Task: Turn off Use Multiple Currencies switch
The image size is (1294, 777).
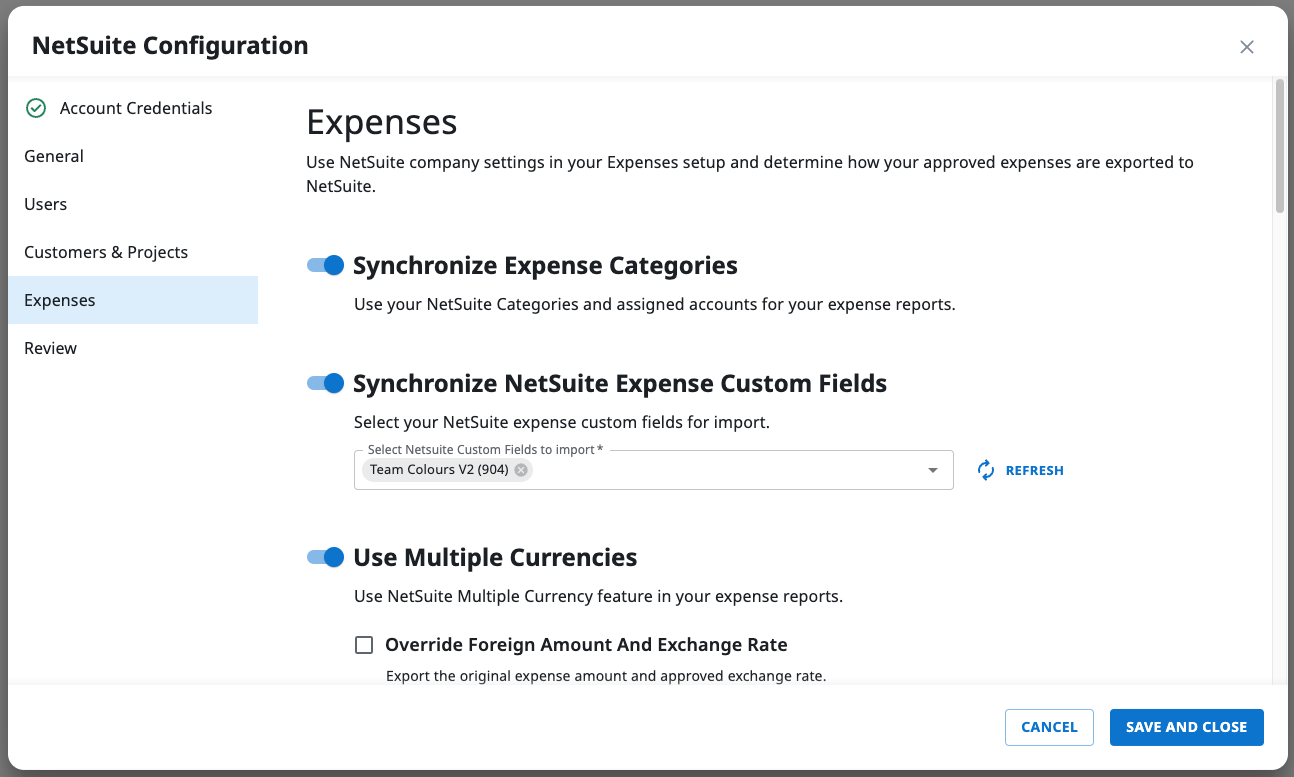Action: point(325,557)
